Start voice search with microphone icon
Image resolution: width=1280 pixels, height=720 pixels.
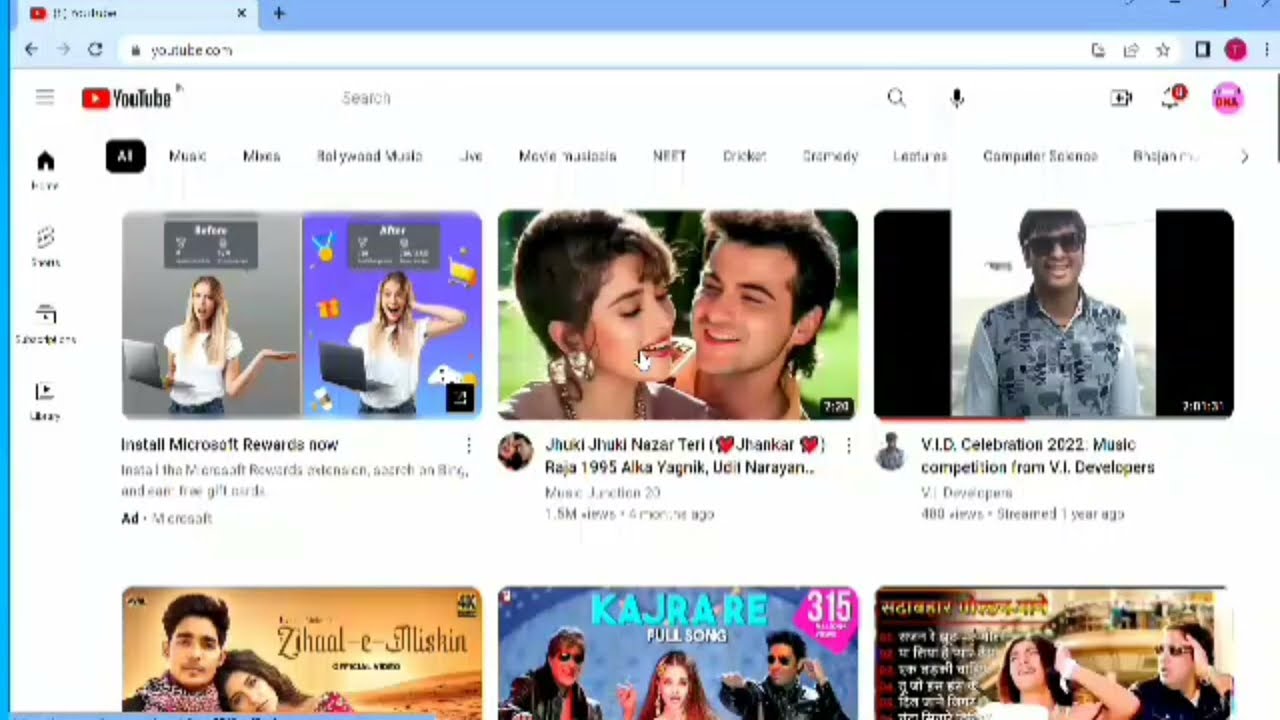coord(957,98)
